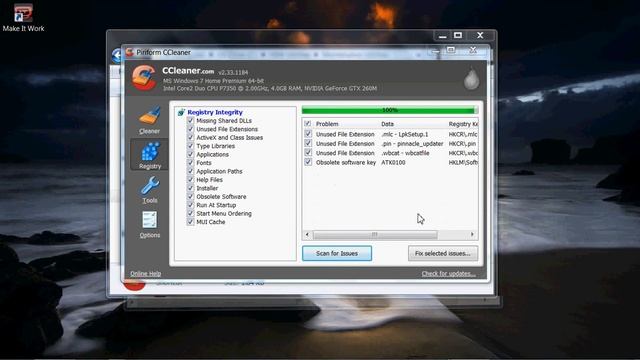
Task: Open the Online Help link
Action: tap(145, 273)
